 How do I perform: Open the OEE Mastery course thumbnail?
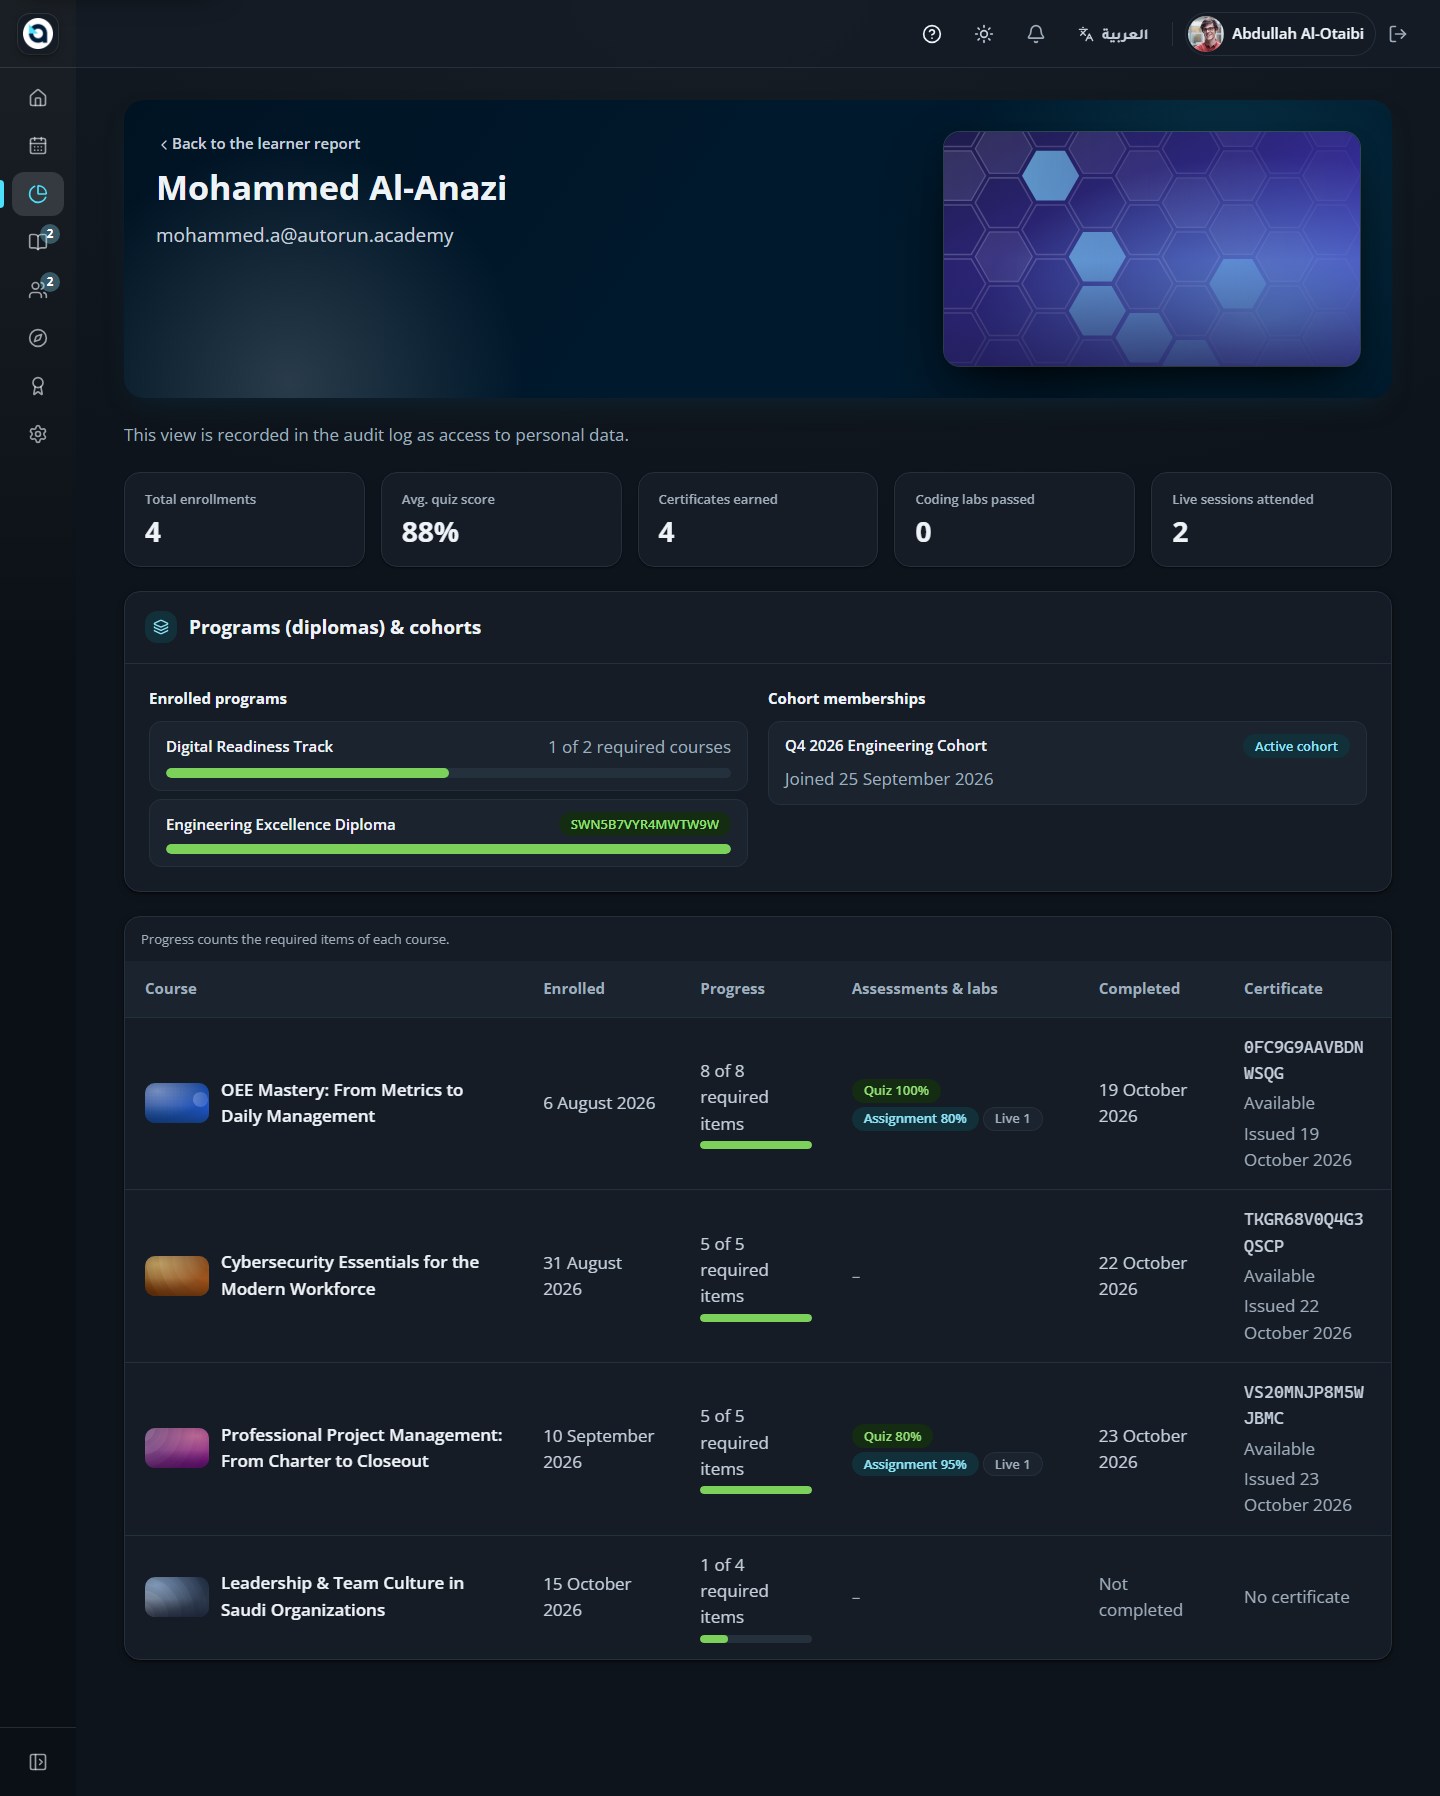coord(177,1103)
